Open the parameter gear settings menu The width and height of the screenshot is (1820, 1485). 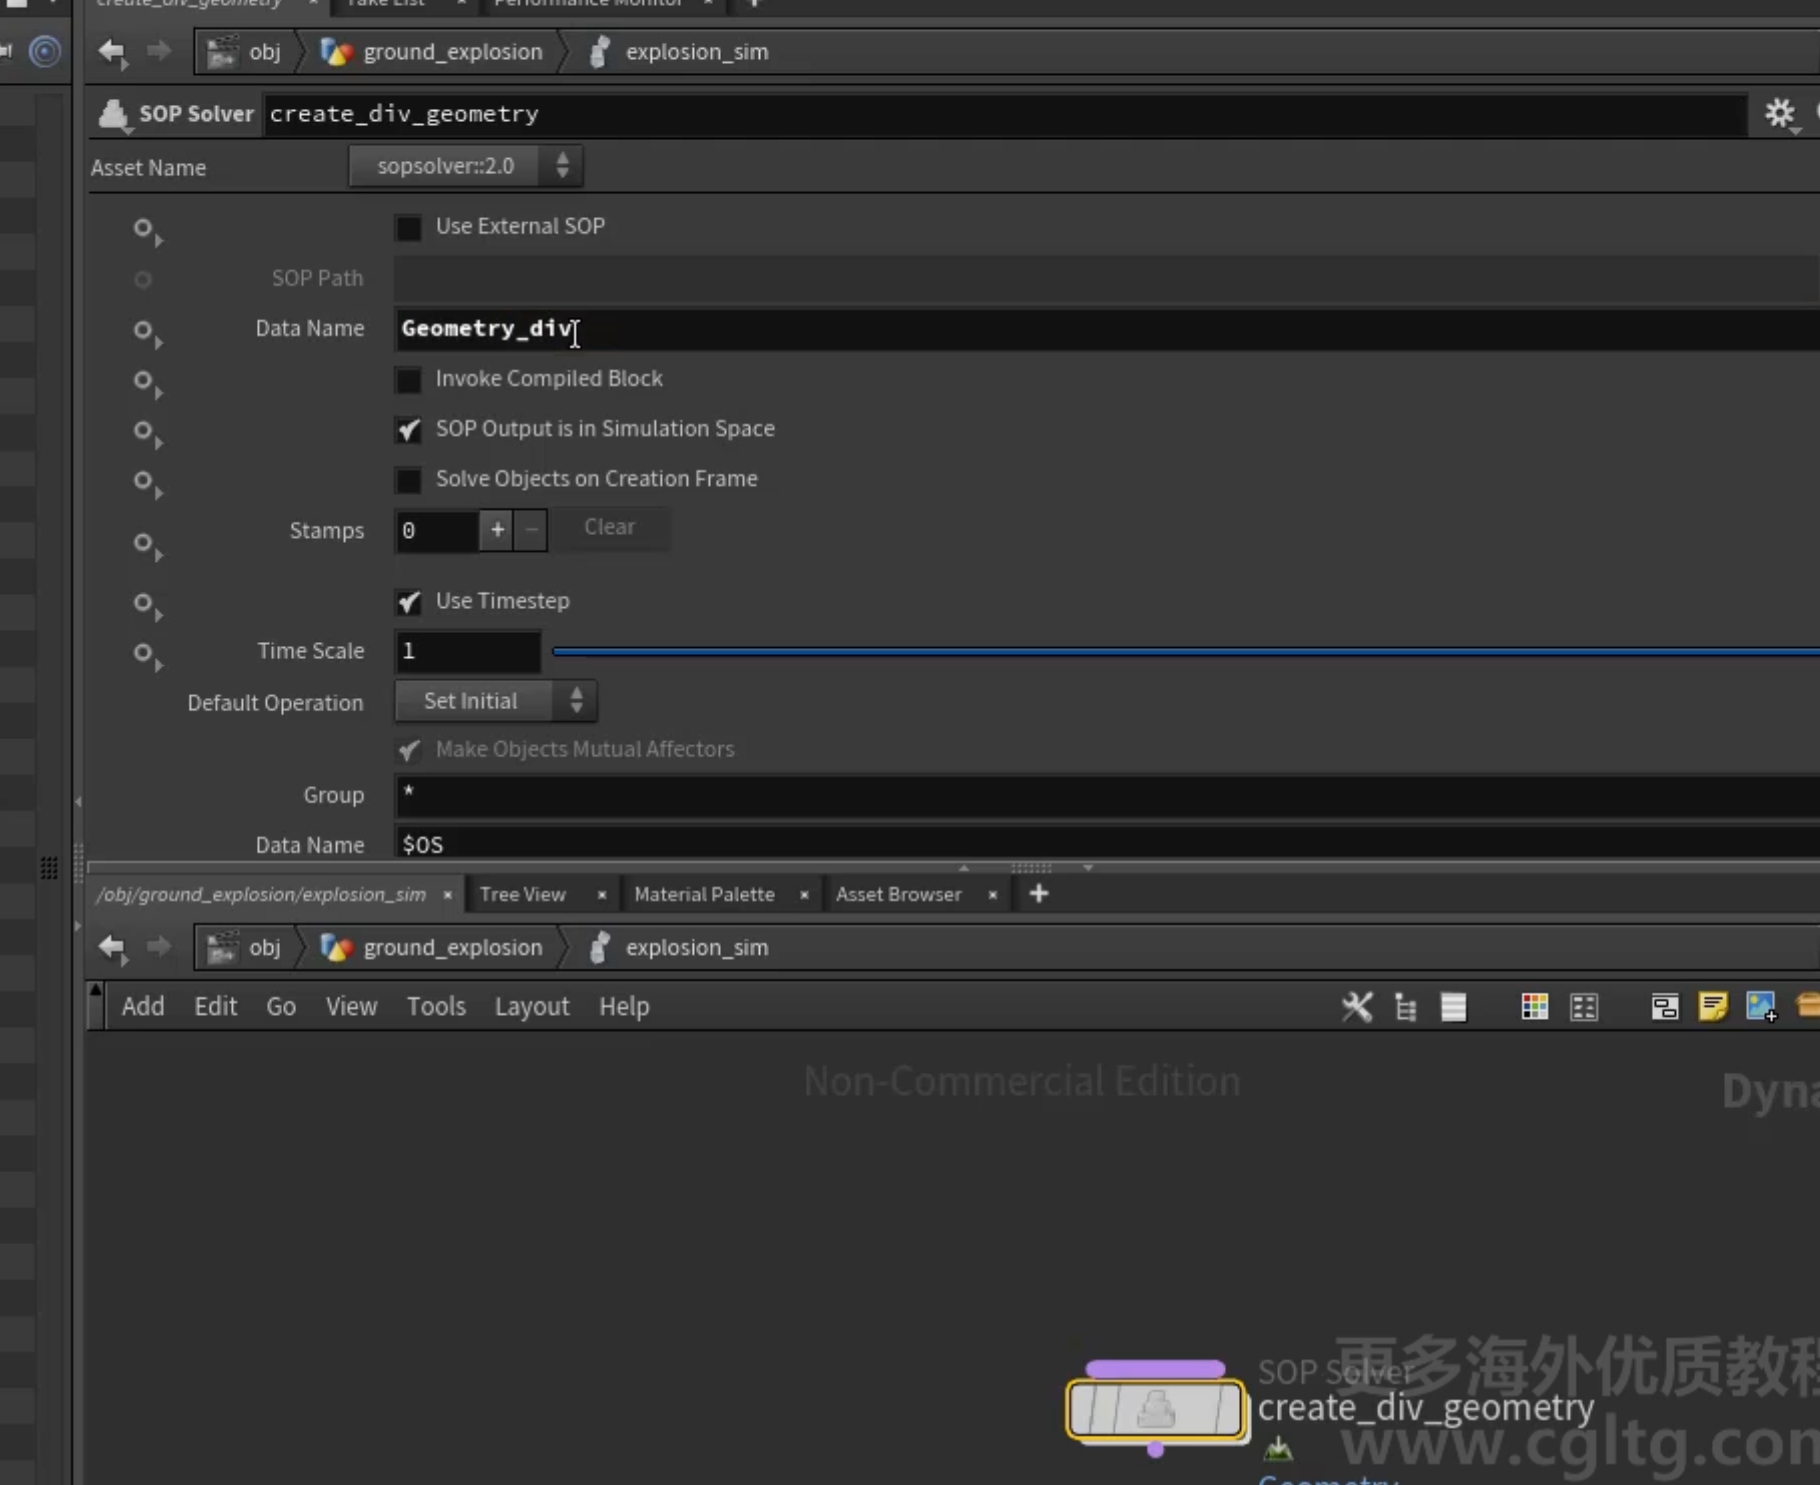[1780, 113]
